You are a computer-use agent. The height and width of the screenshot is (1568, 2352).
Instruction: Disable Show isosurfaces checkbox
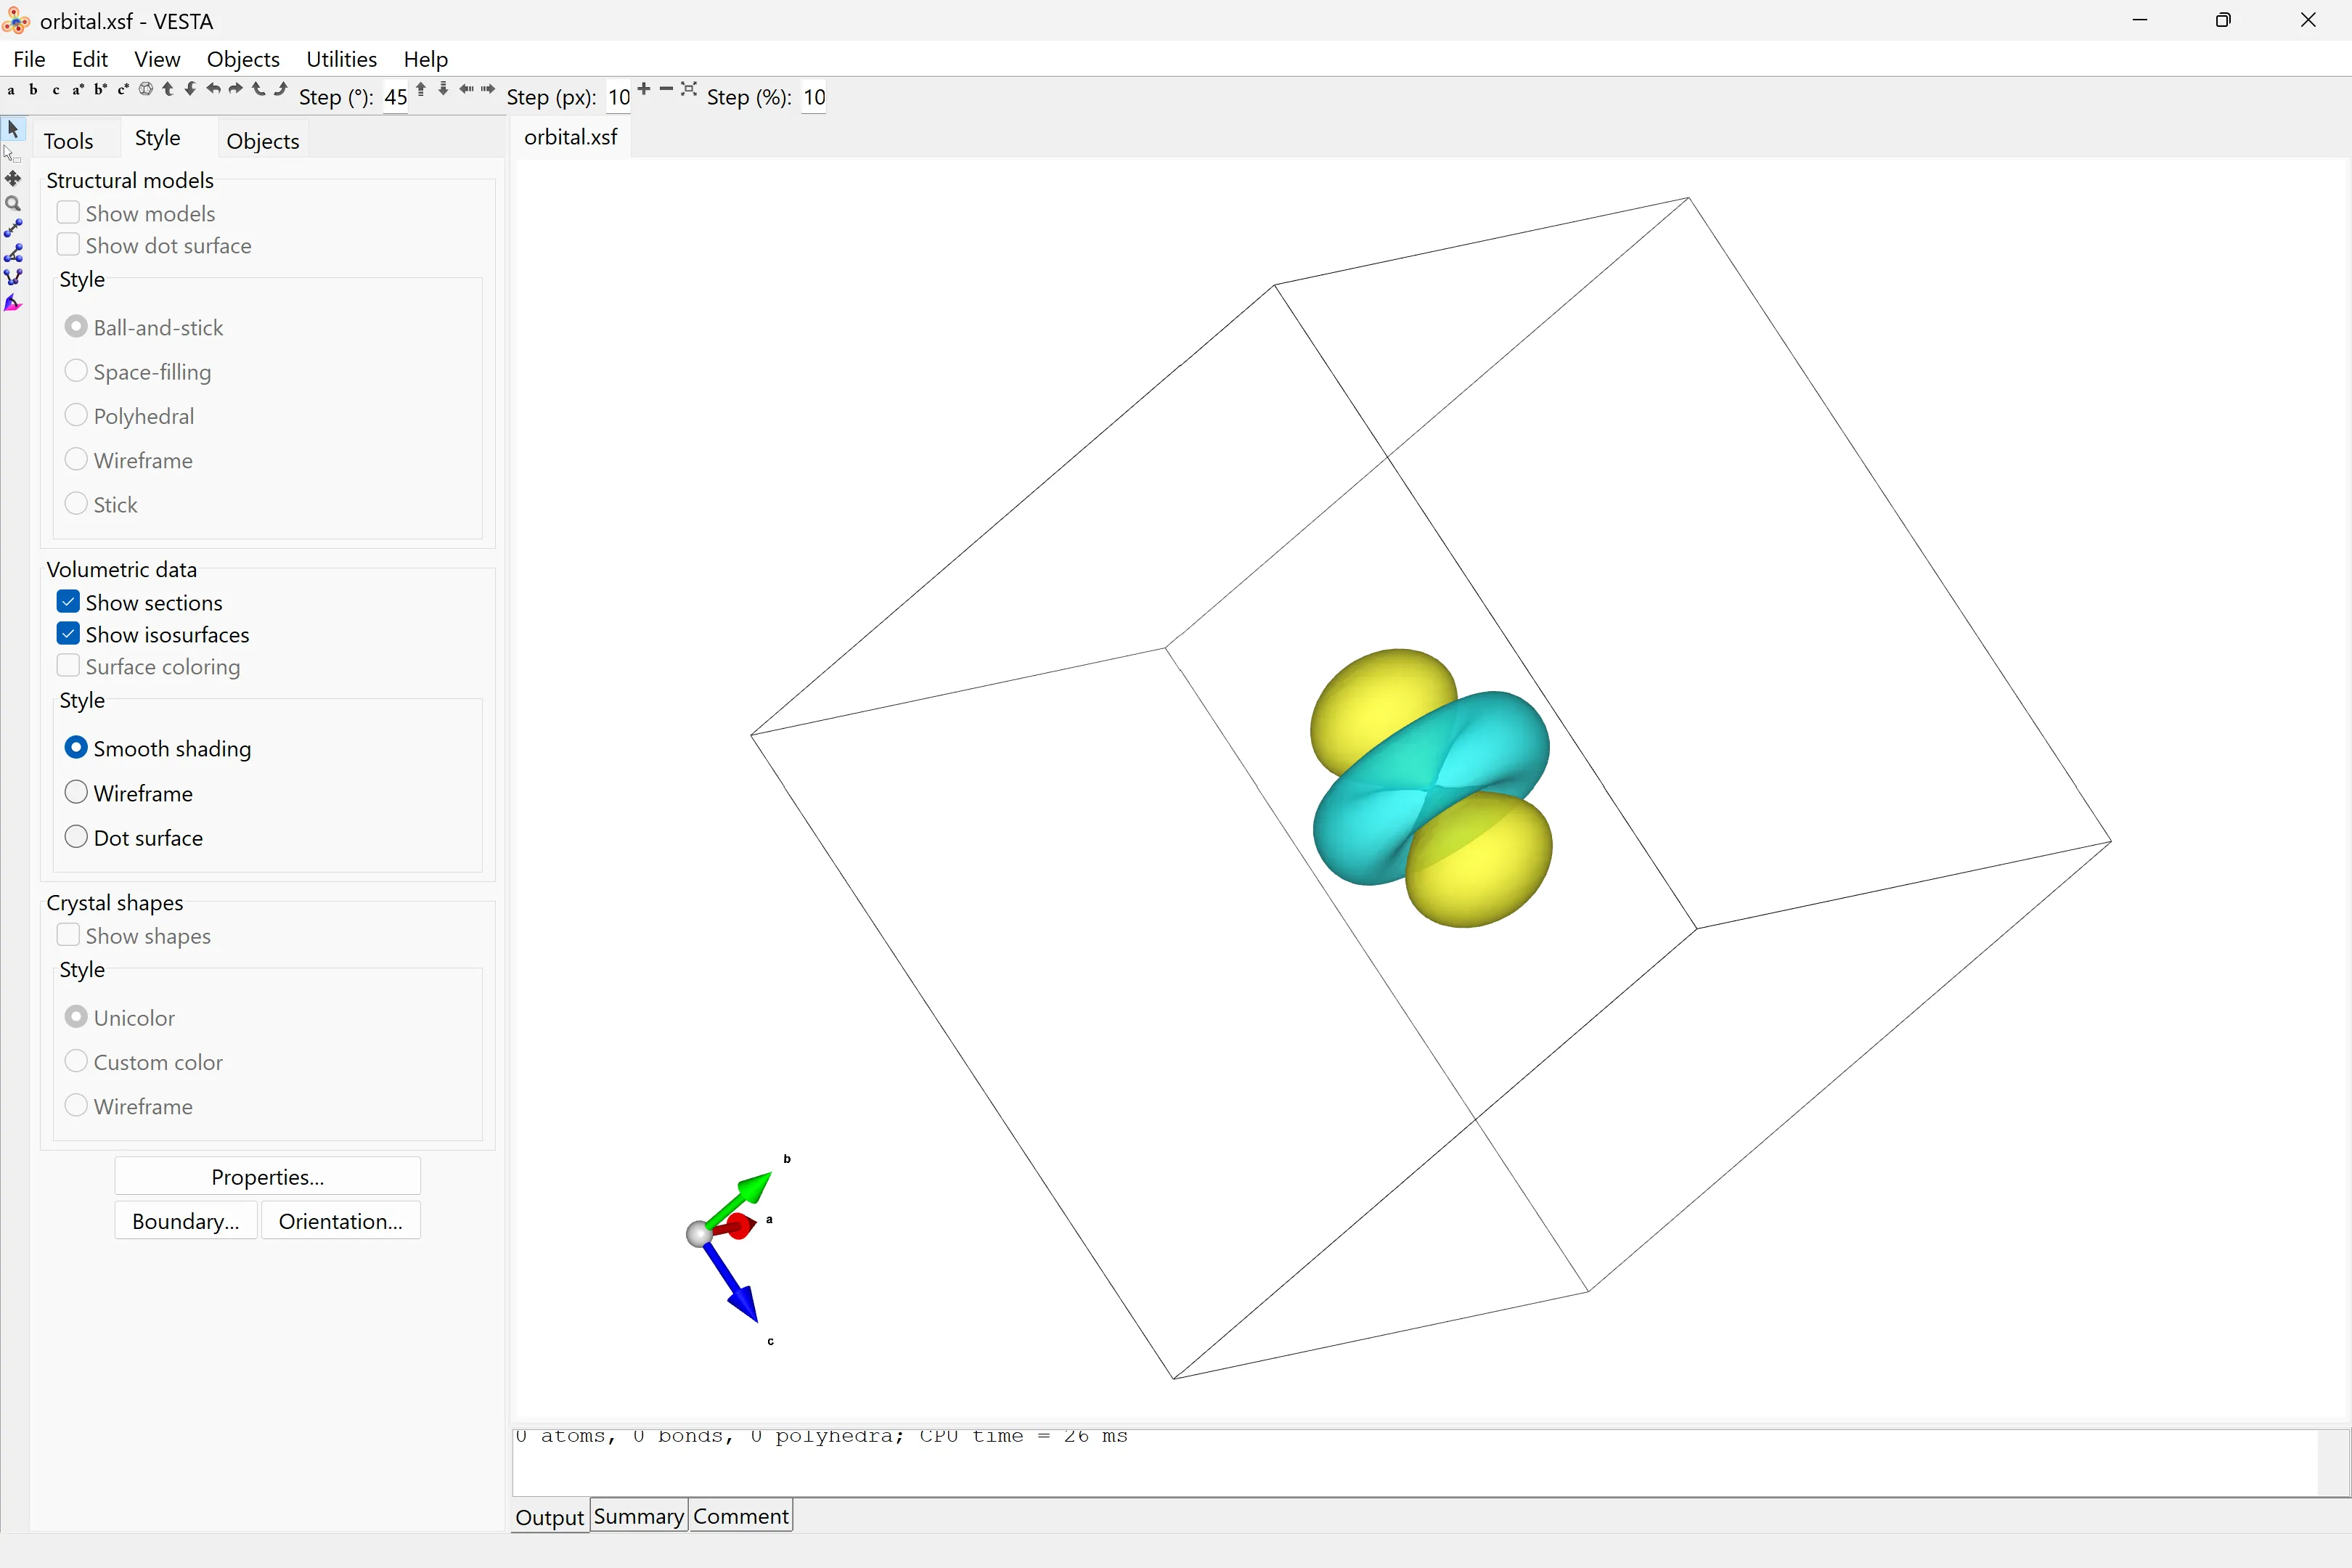click(x=68, y=634)
